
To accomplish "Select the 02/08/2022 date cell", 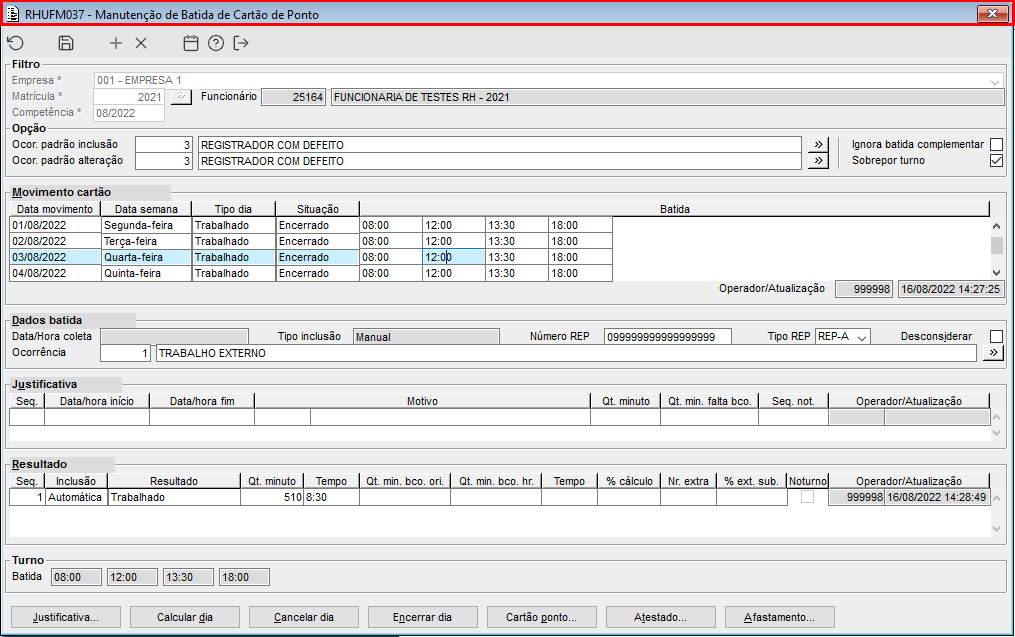I will point(56,241).
